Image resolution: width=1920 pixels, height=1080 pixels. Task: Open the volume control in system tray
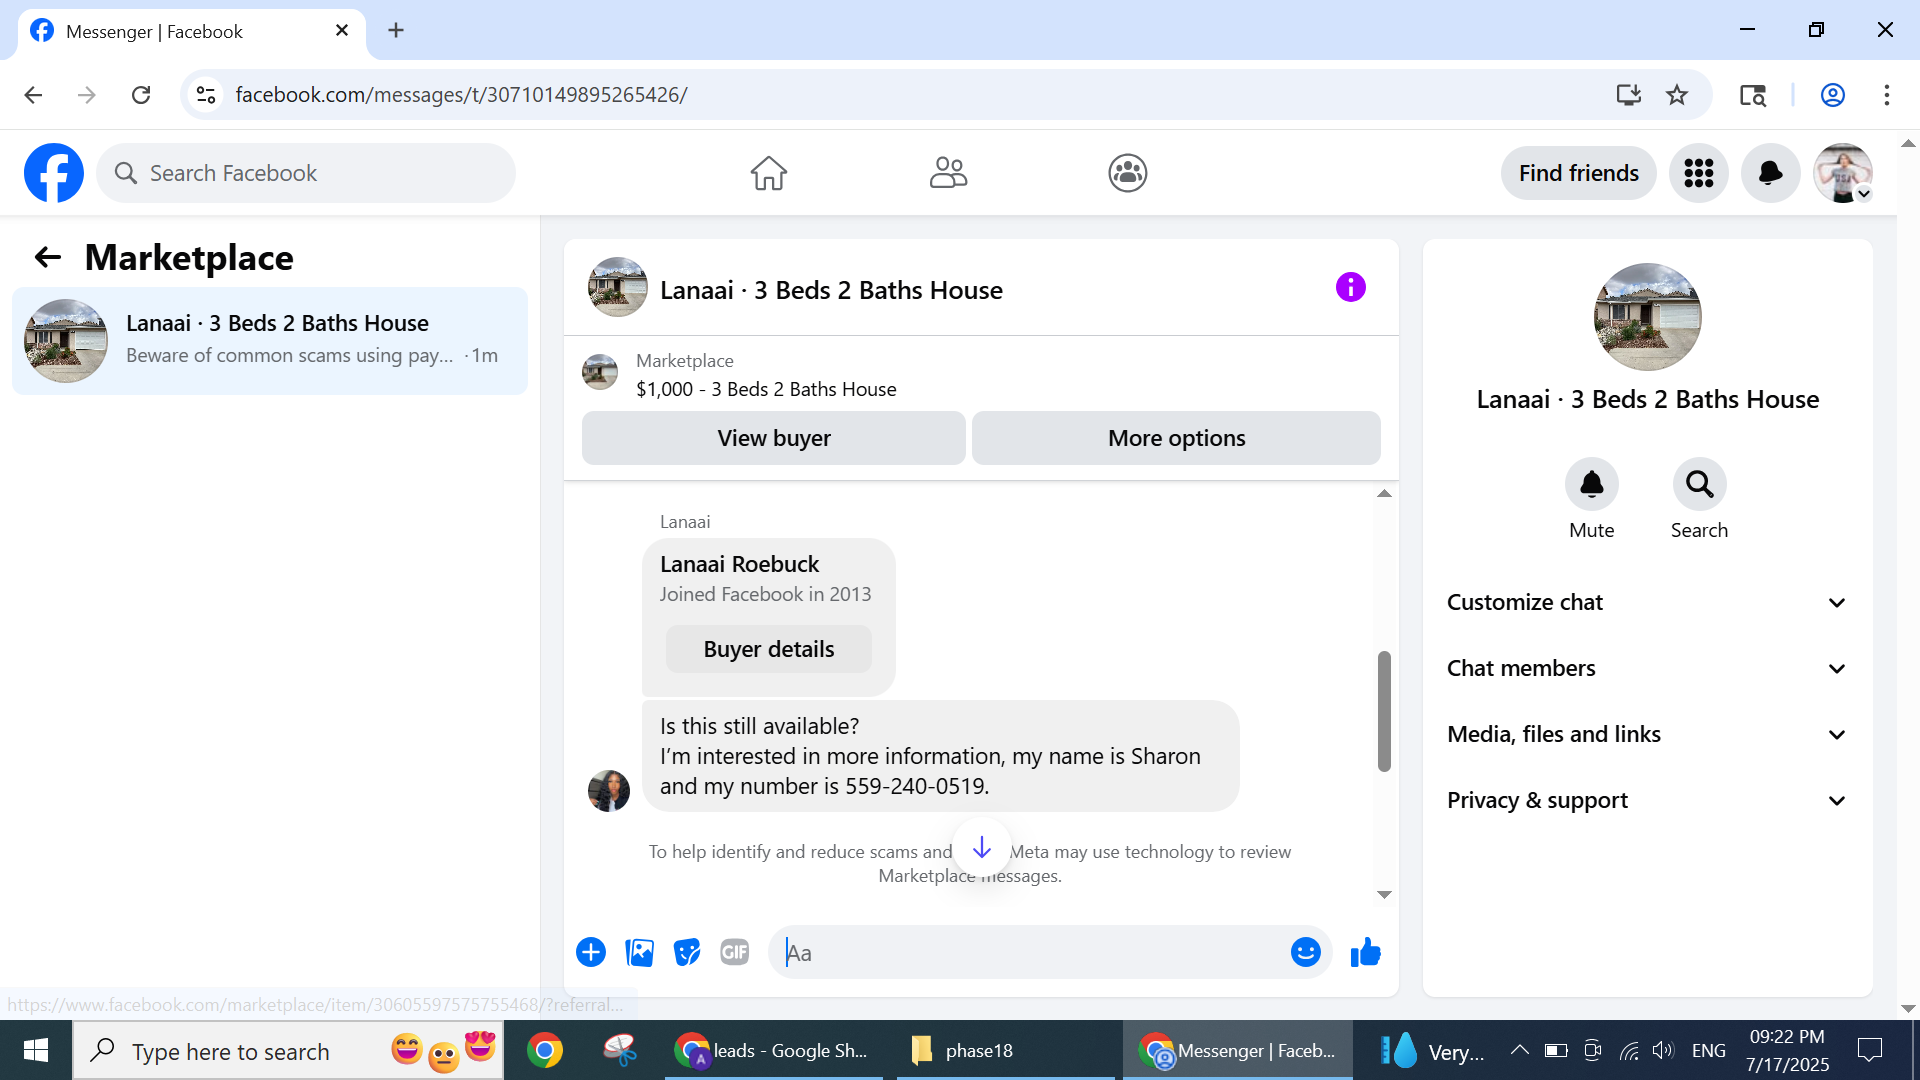1662,1050
